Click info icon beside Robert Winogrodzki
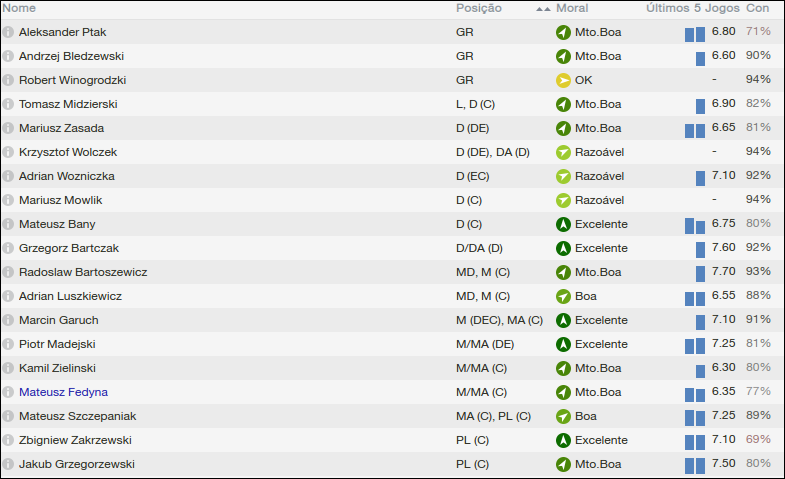The width and height of the screenshot is (785, 479). 9,80
